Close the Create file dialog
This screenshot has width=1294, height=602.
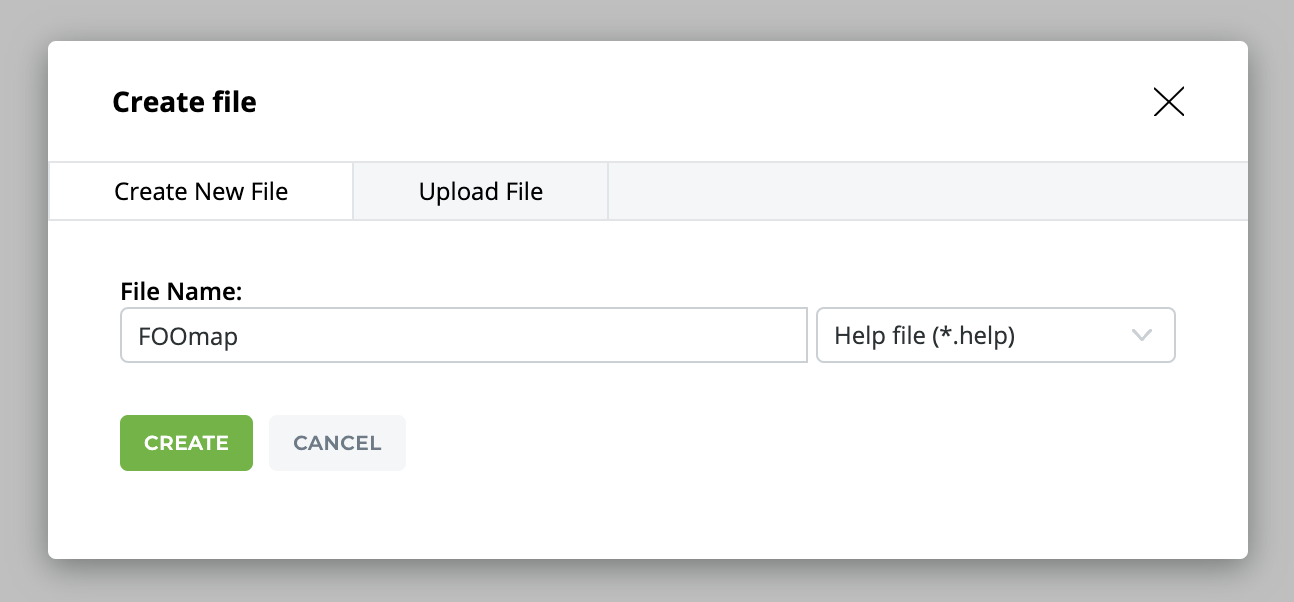(1168, 102)
